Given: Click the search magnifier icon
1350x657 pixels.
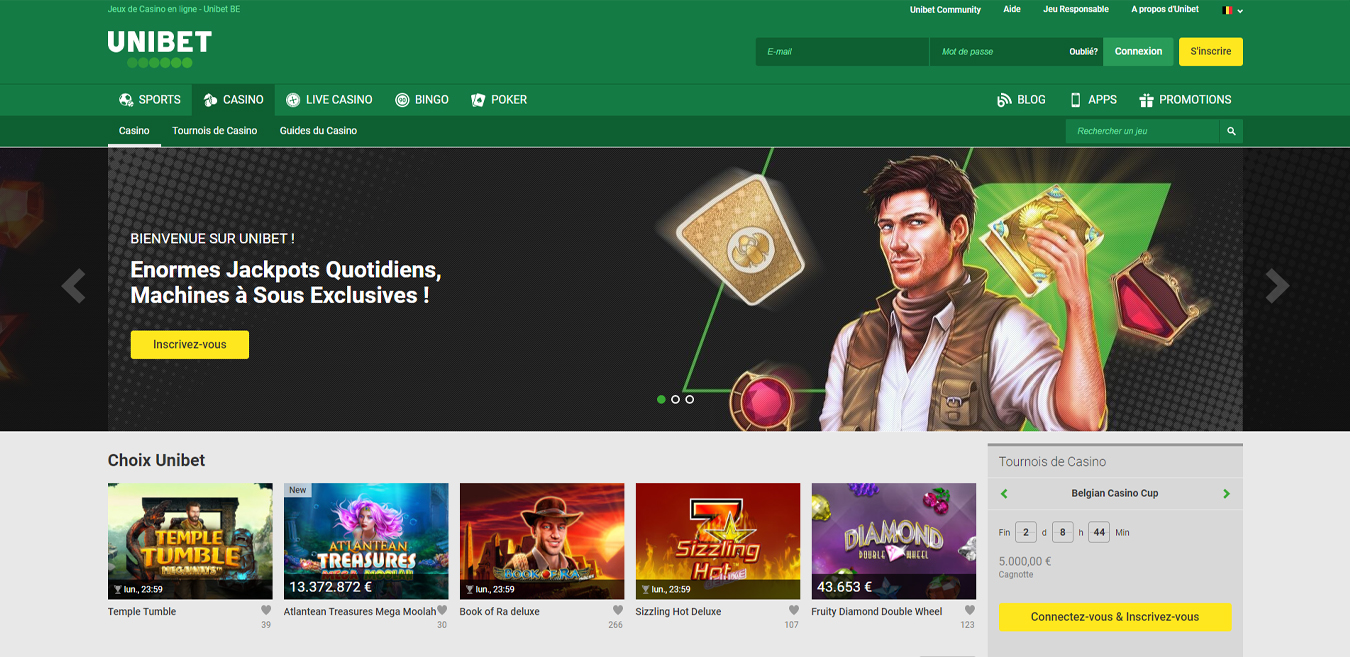Looking at the screenshot, I should coord(1232,131).
